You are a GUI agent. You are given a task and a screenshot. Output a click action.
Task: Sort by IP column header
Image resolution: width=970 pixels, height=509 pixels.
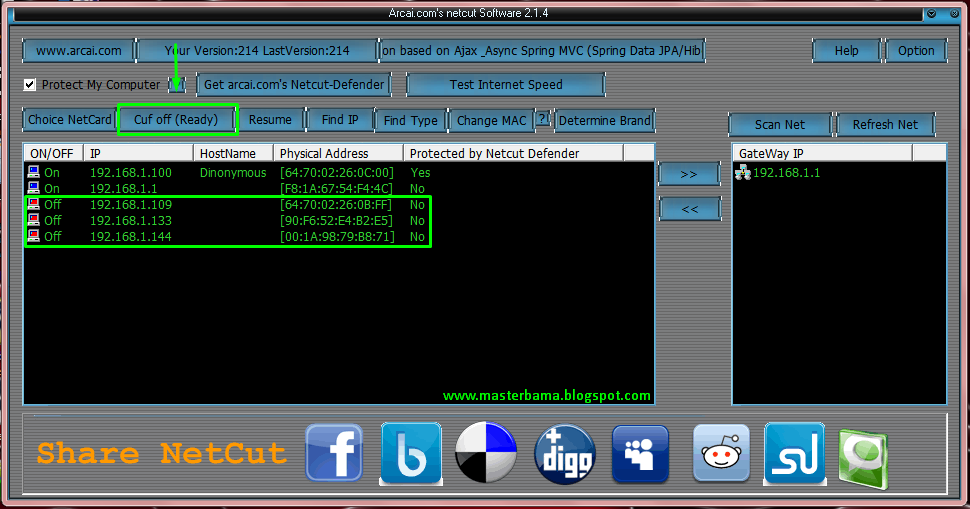tap(139, 153)
